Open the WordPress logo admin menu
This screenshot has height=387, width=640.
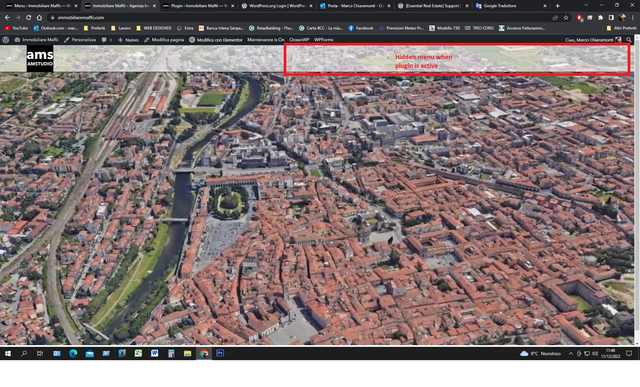click(6, 40)
